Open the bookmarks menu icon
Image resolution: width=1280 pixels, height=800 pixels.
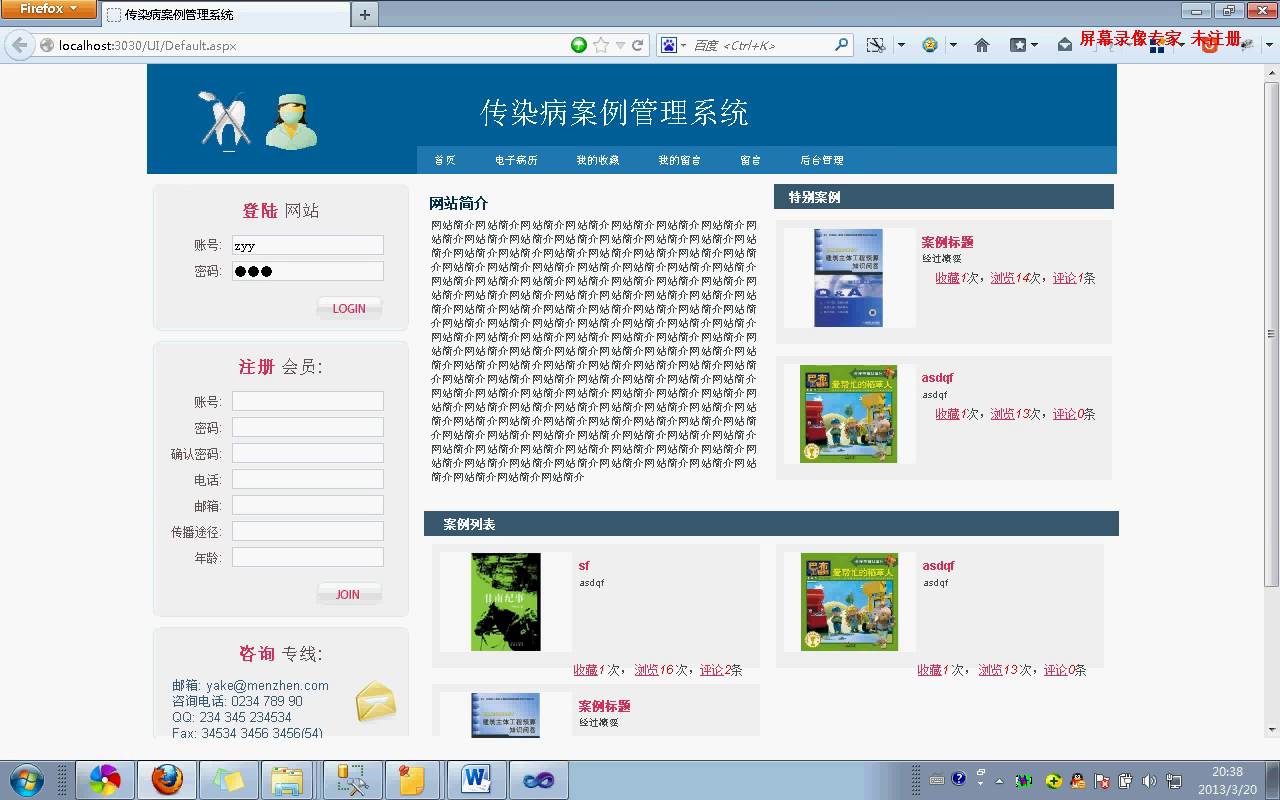pyautogui.click(x=1019, y=45)
